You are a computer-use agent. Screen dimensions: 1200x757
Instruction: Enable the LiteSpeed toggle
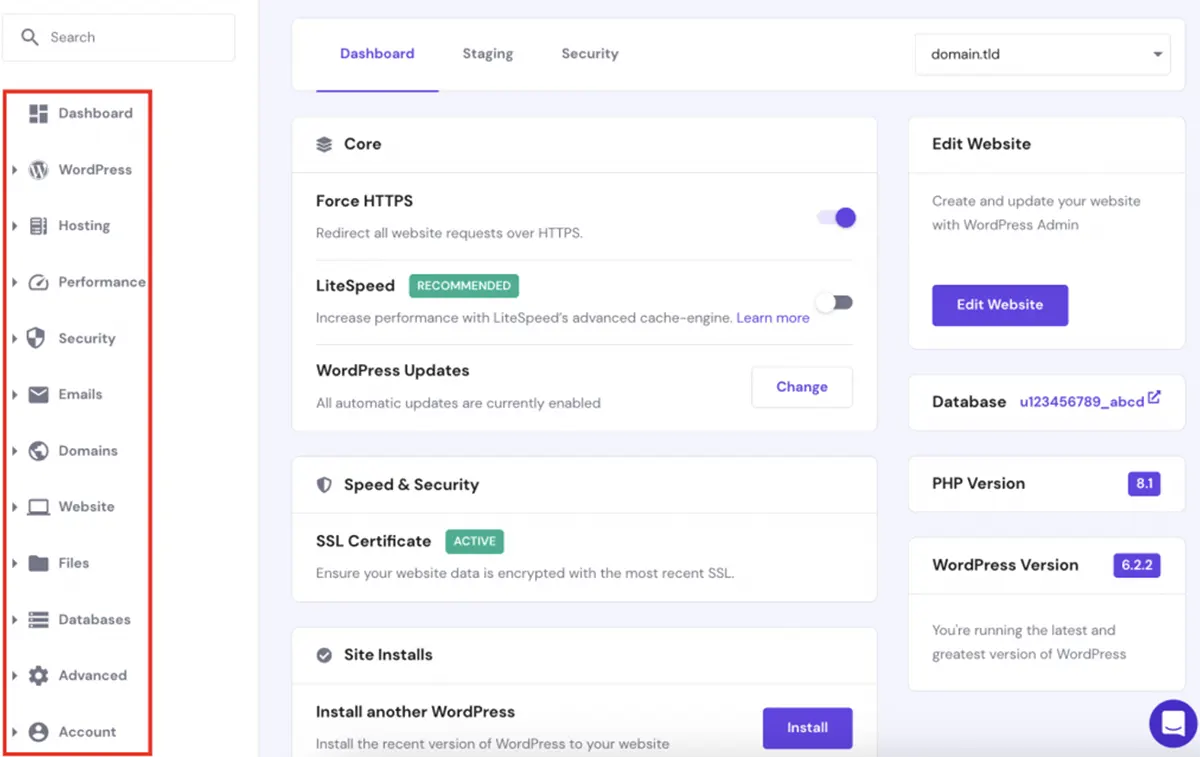pos(834,302)
